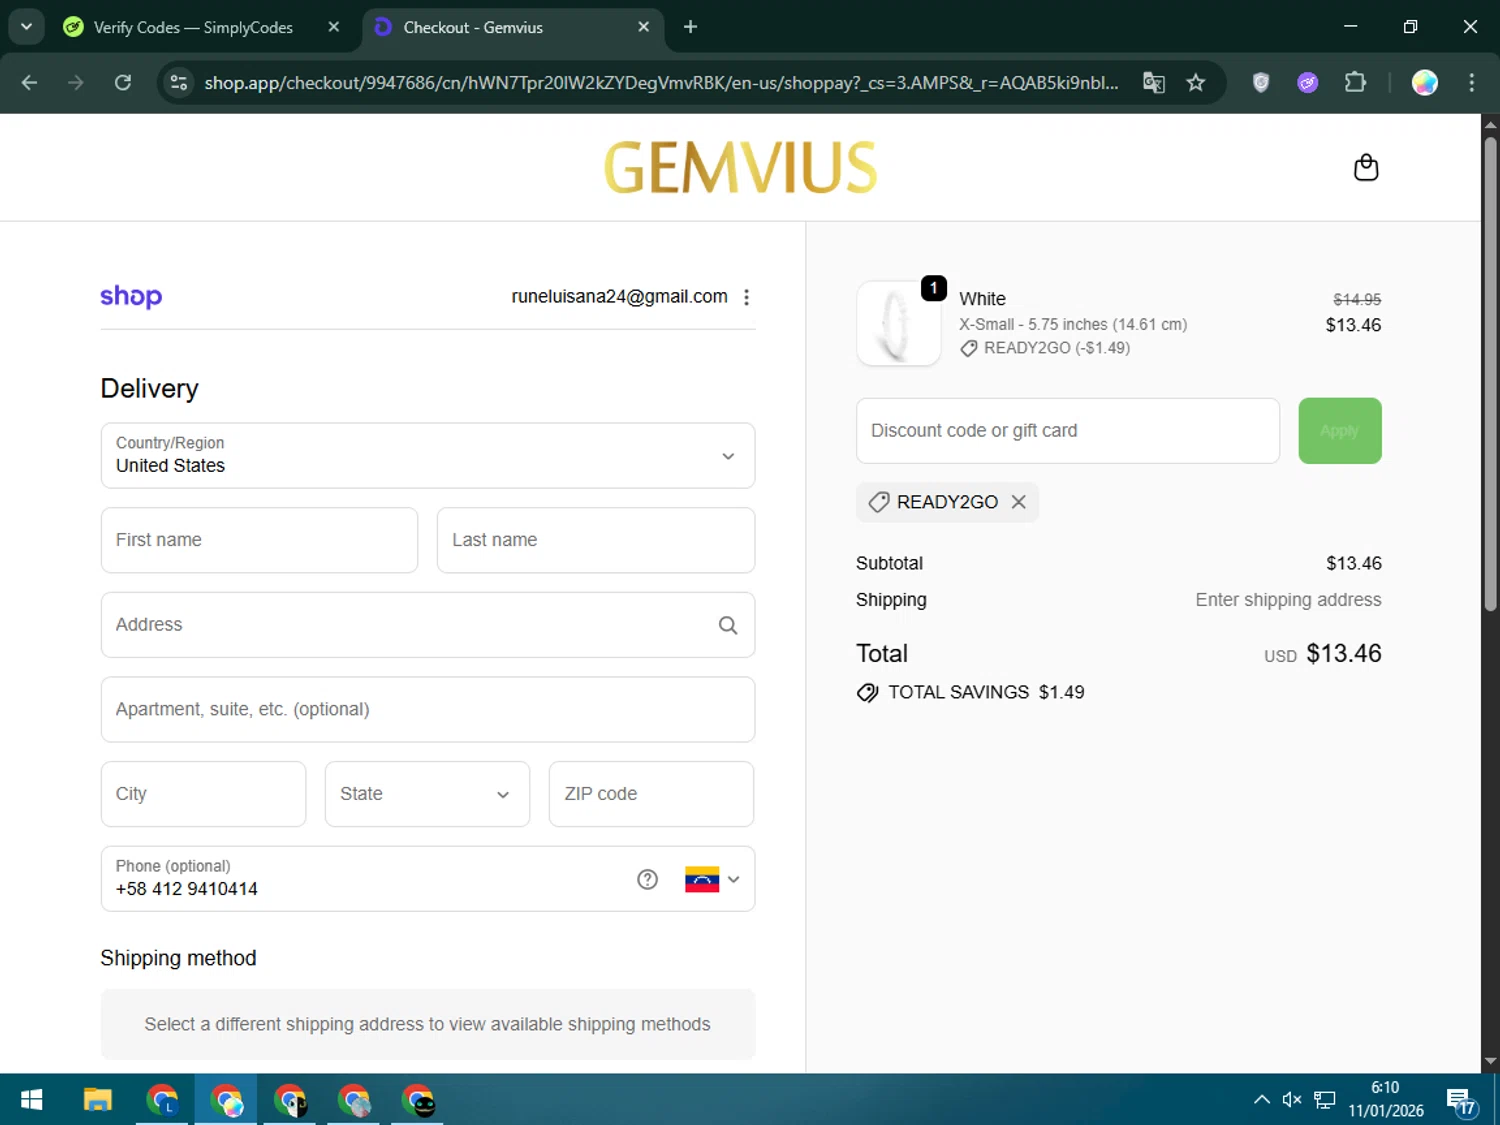Open the shield extension icon
This screenshot has width=1500, height=1125.
(x=1261, y=82)
